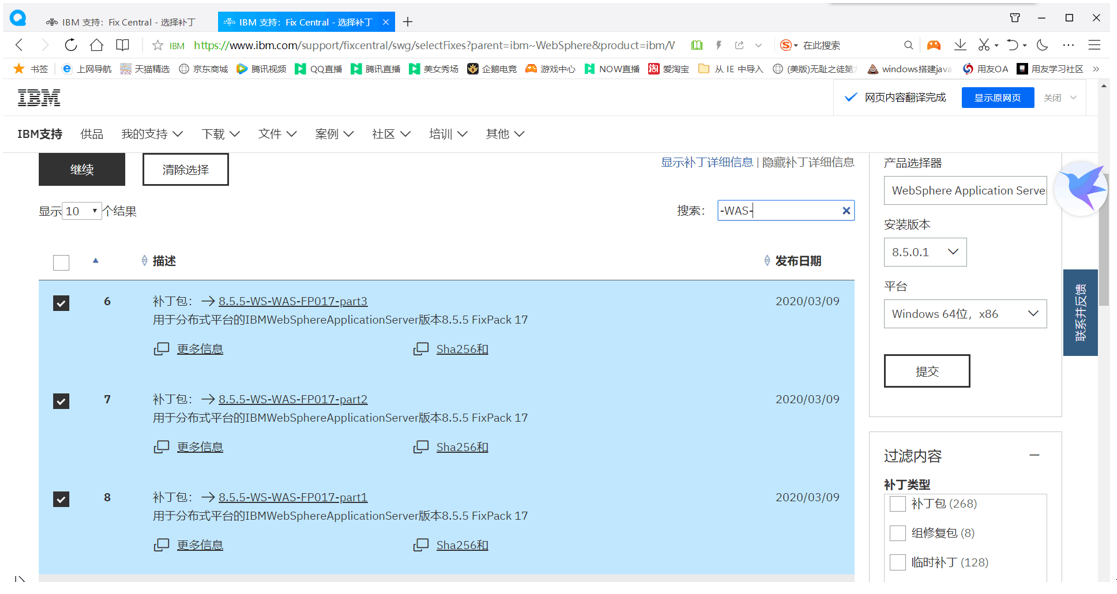This screenshot has width=1117, height=594.
Task: Expand the 社区 menu
Action: pos(391,134)
